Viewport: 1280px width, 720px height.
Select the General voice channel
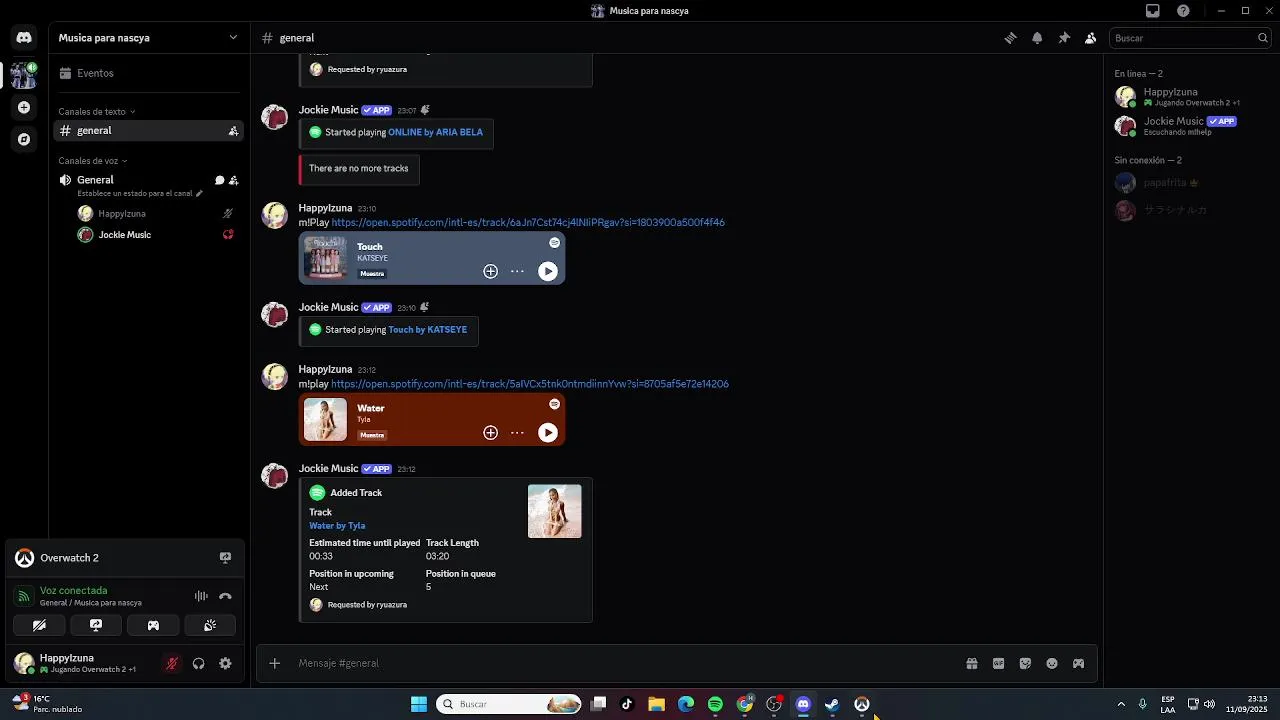[x=96, y=180]
